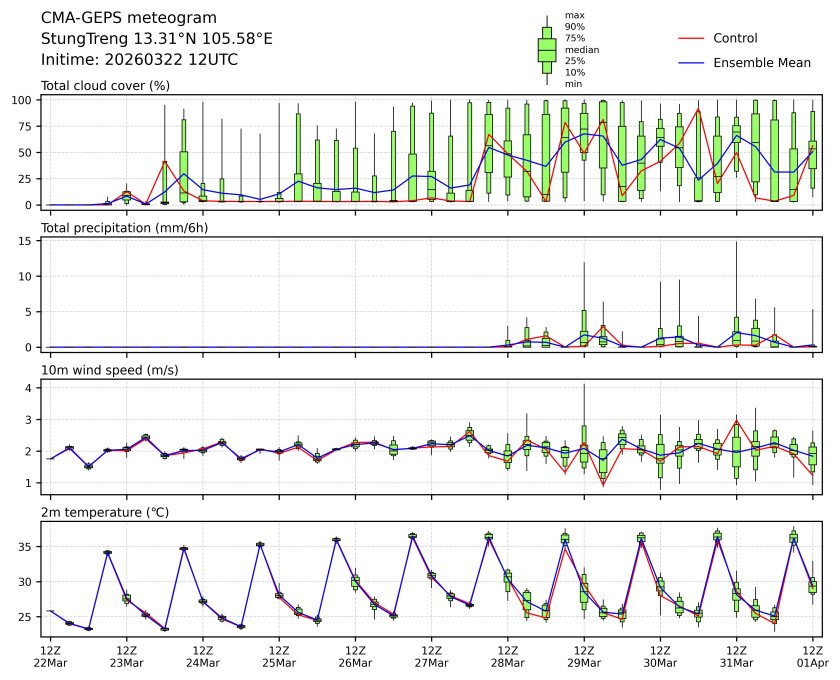Click the "Total cloud cover (%)" panel title
Viewport: 840px width, 680px height.
click(105, 86)
